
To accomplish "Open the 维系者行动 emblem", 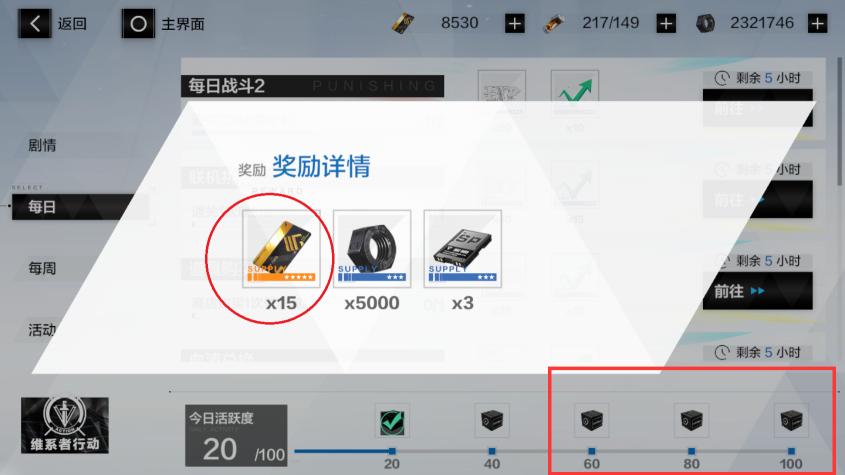I will [x=65, y=425].
